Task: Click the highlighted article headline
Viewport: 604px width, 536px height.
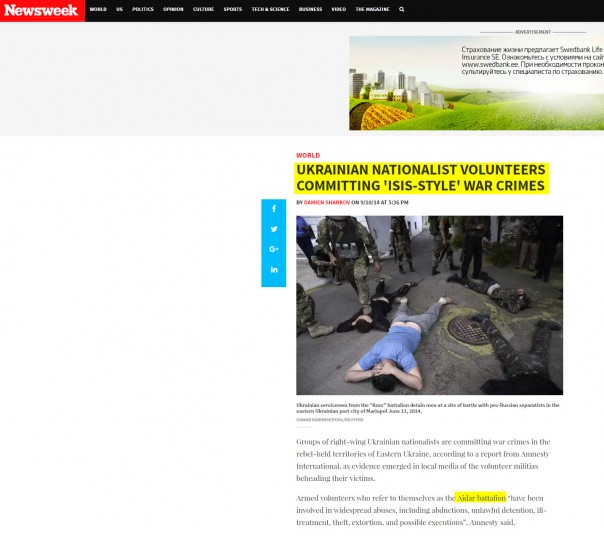Action: (x=421, y=178)
